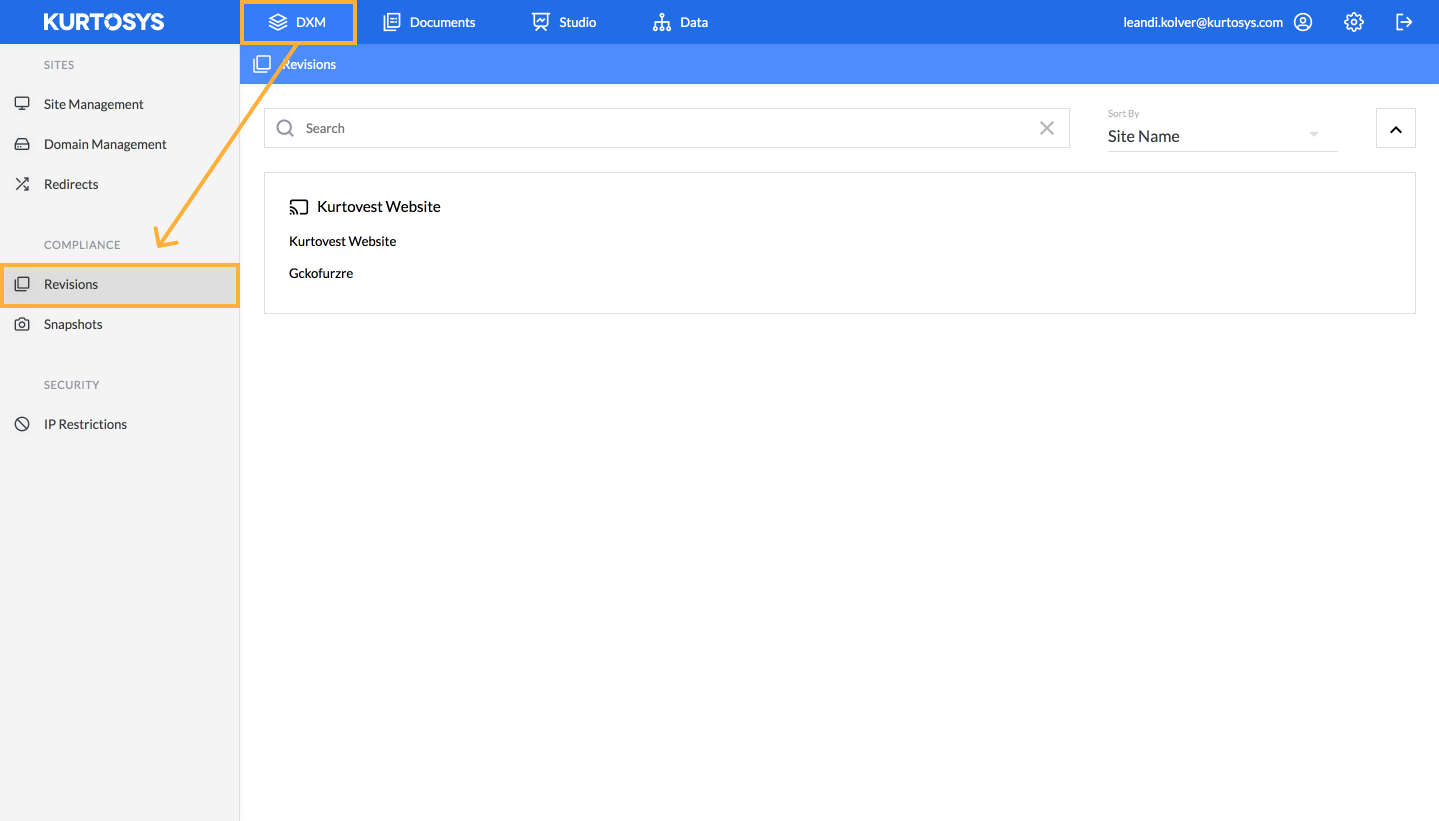This screenshot has width=1439, height=821.
Task: Open the Kurtovest Website heading
Action: point(378,207)
